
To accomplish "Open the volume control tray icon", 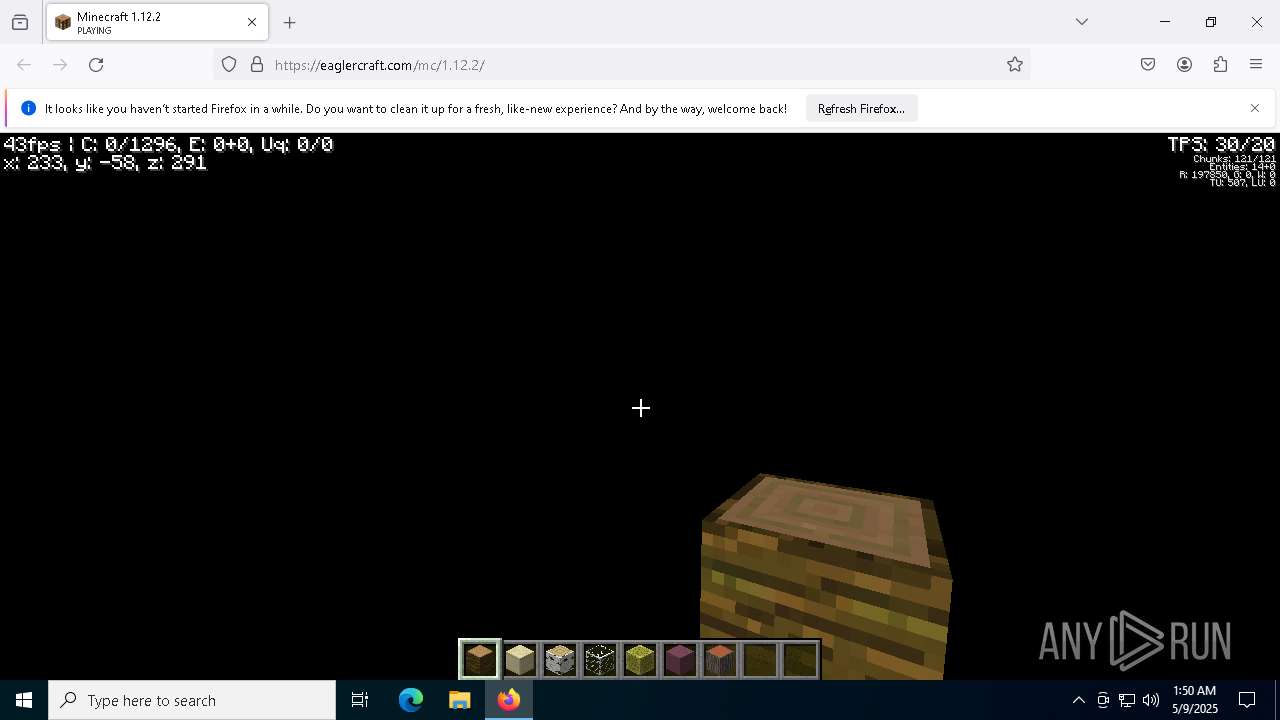I will (x=1151, y=700).
